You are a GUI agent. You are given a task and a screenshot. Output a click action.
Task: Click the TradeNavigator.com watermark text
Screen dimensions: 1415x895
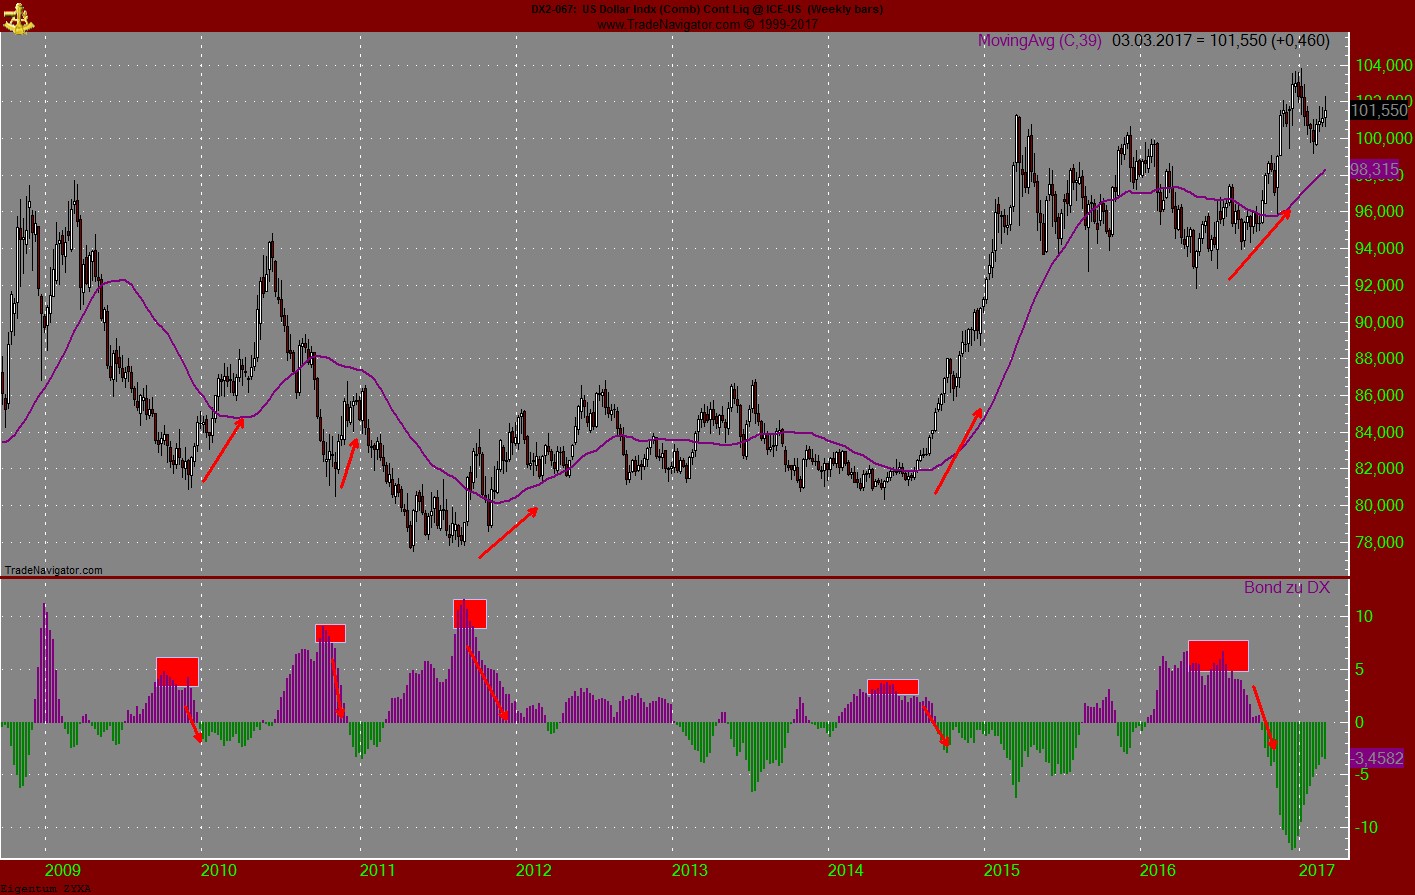(52, 570)
